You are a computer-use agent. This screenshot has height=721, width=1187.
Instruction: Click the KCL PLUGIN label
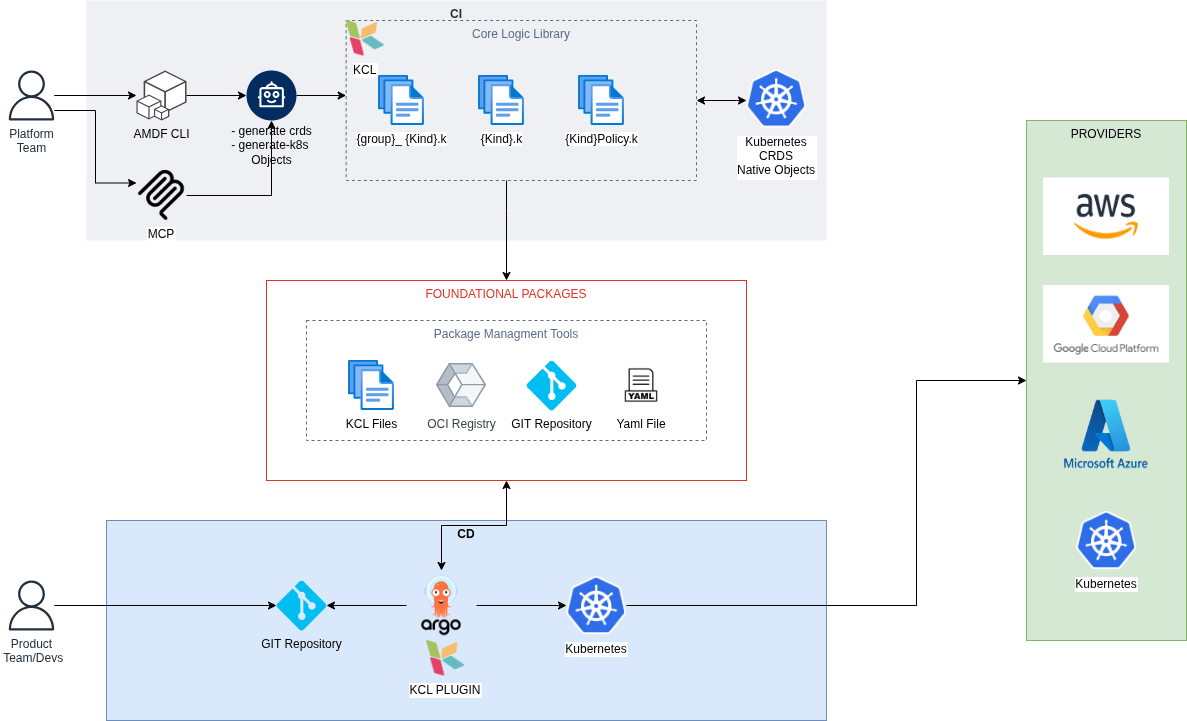pos(444,690)
